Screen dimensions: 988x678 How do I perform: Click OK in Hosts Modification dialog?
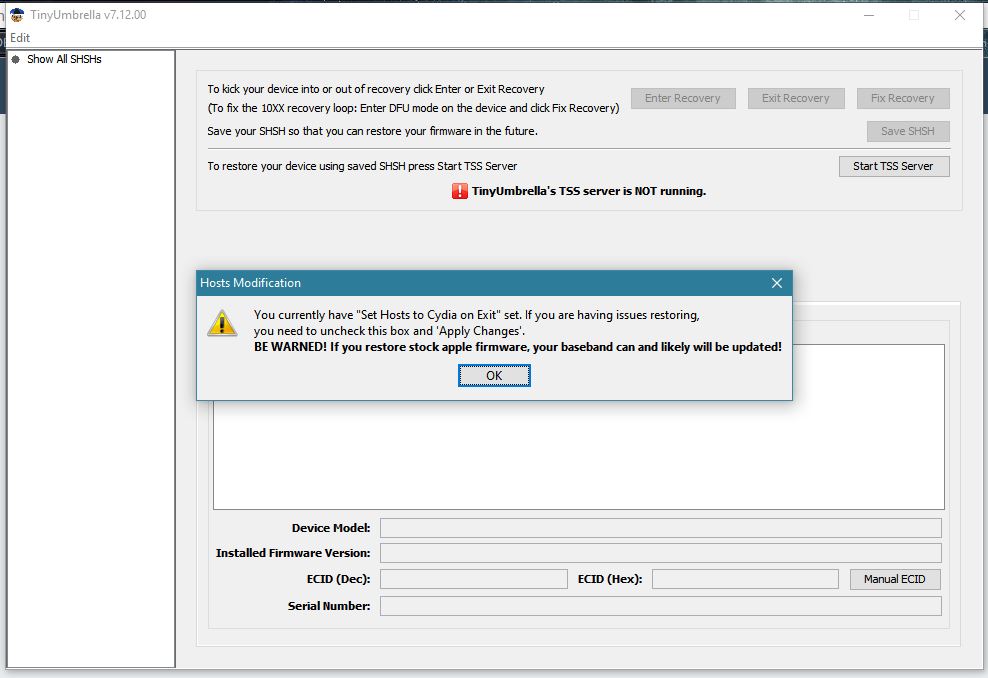point(494,376)
